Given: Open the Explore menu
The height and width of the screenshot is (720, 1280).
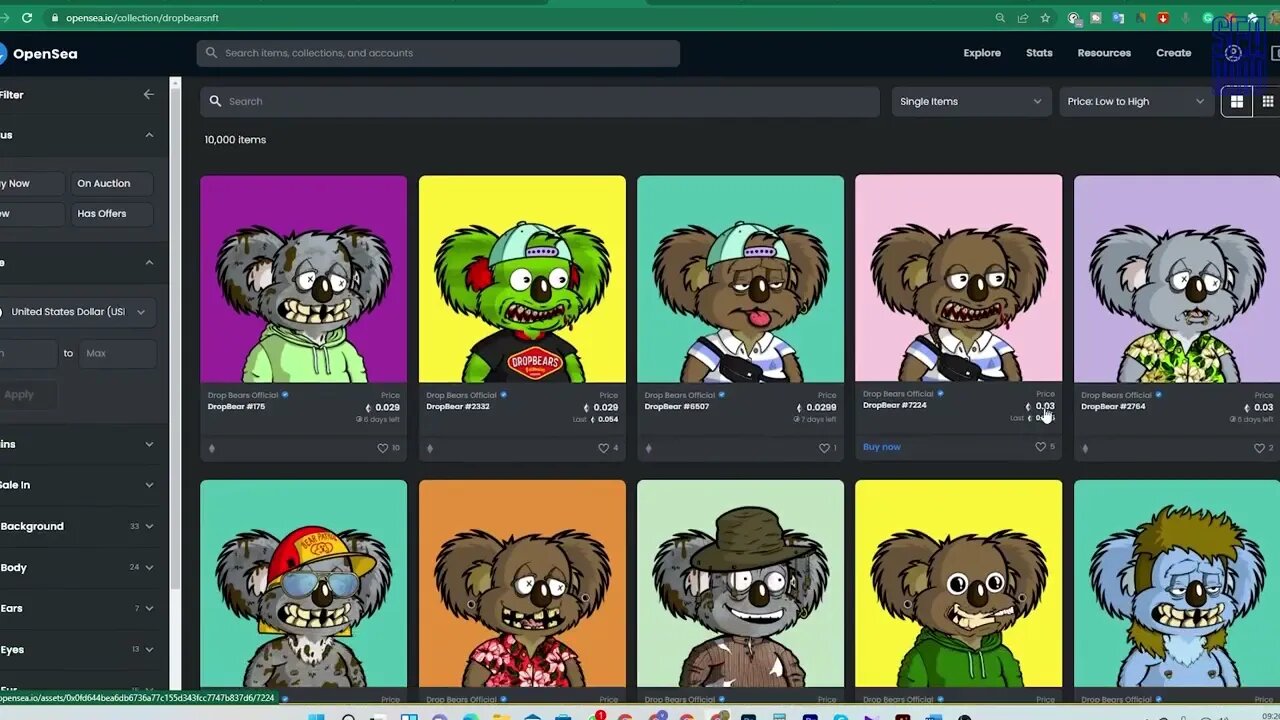Looking at the screenshot, I should 982,53.
